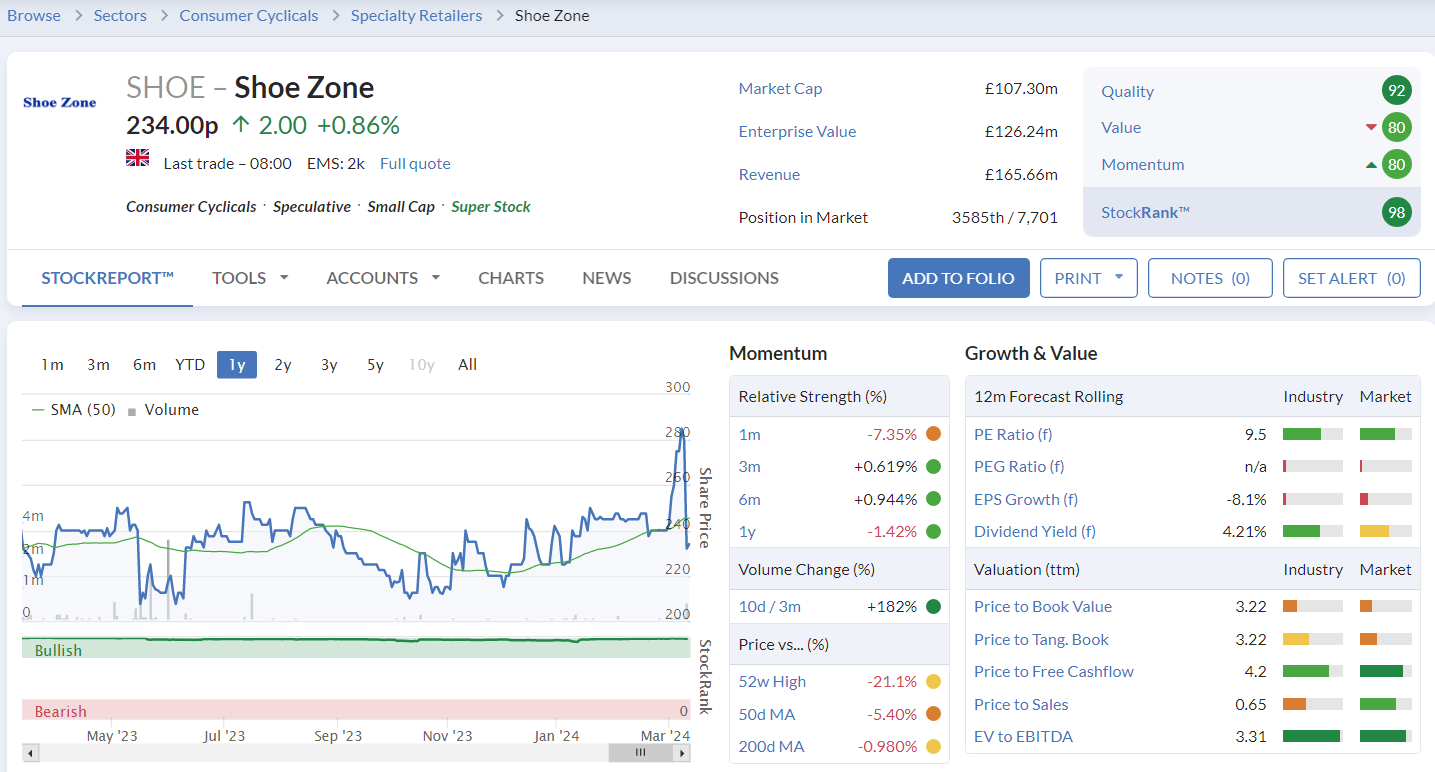Click the Super Stock label
The image size is (1435, 772).
pyautogui.click(x=491, y=206)
